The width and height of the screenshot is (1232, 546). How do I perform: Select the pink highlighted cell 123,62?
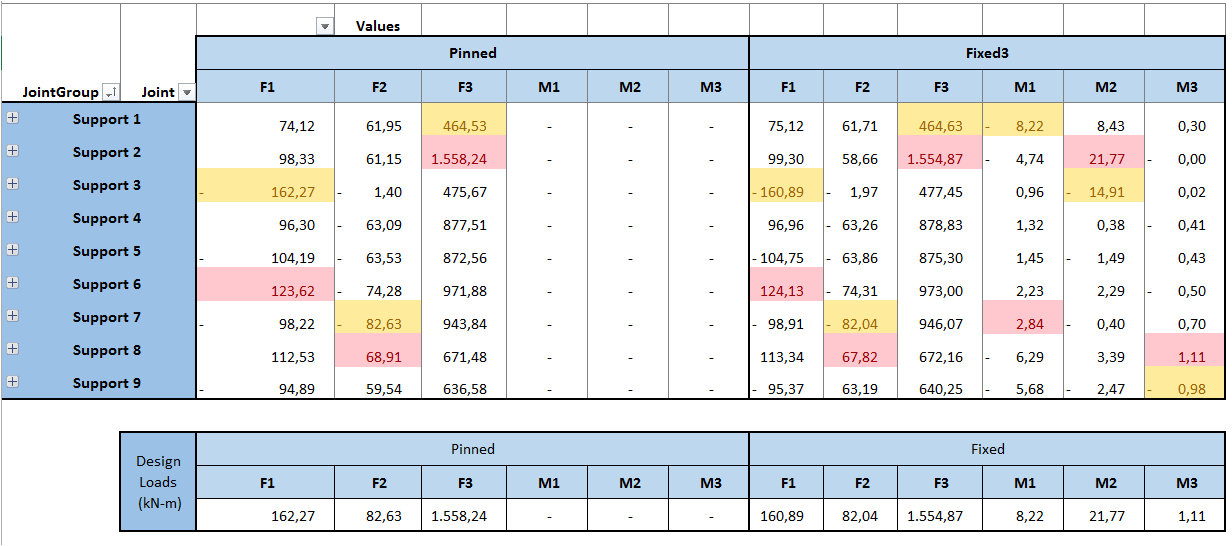pos(266,291)
